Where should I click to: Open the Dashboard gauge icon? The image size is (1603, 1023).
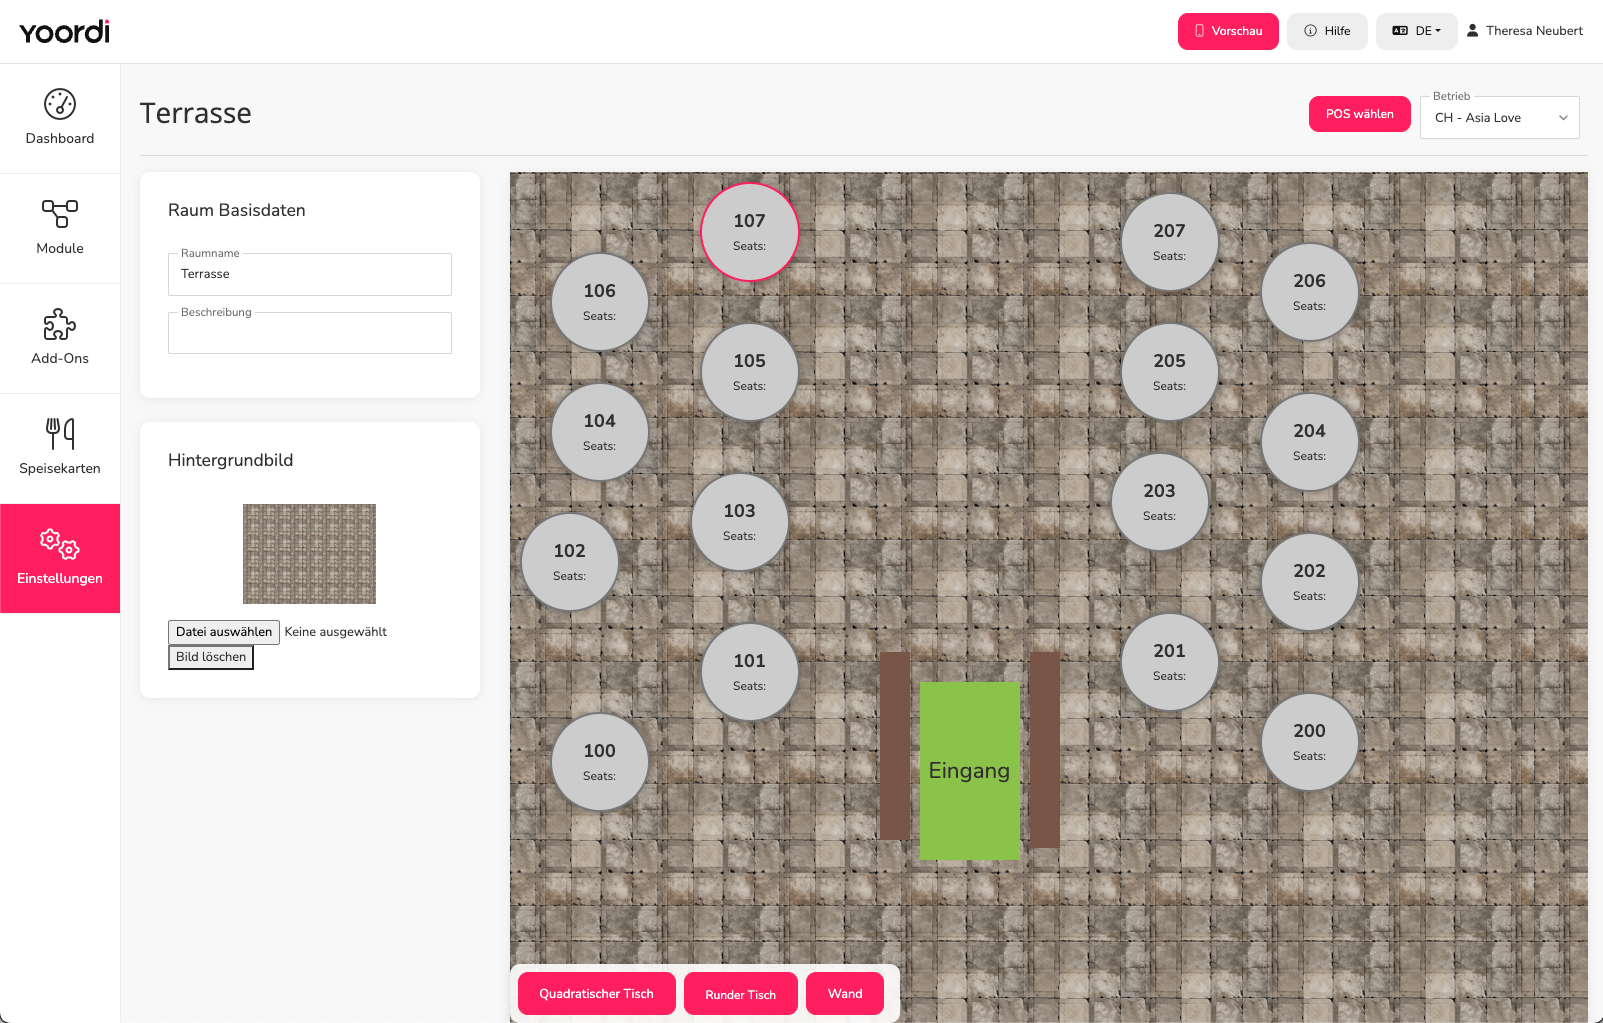[x=60, y=104]
